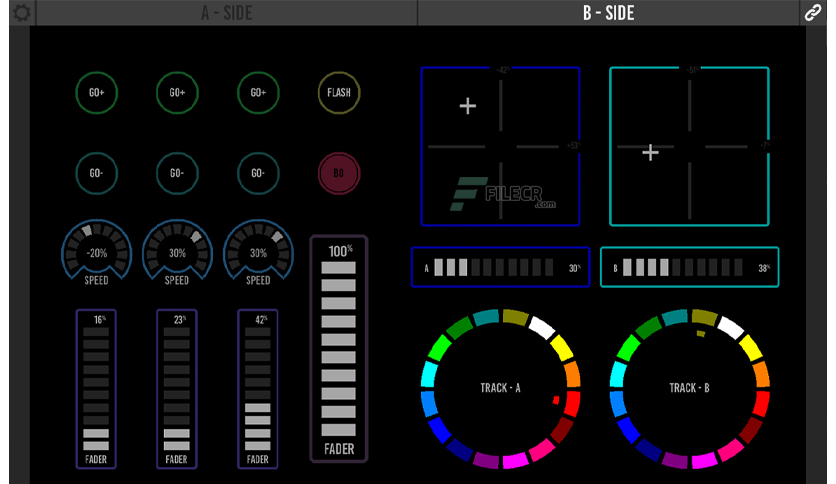Pick dark red on the Track B color wheel

751,430
